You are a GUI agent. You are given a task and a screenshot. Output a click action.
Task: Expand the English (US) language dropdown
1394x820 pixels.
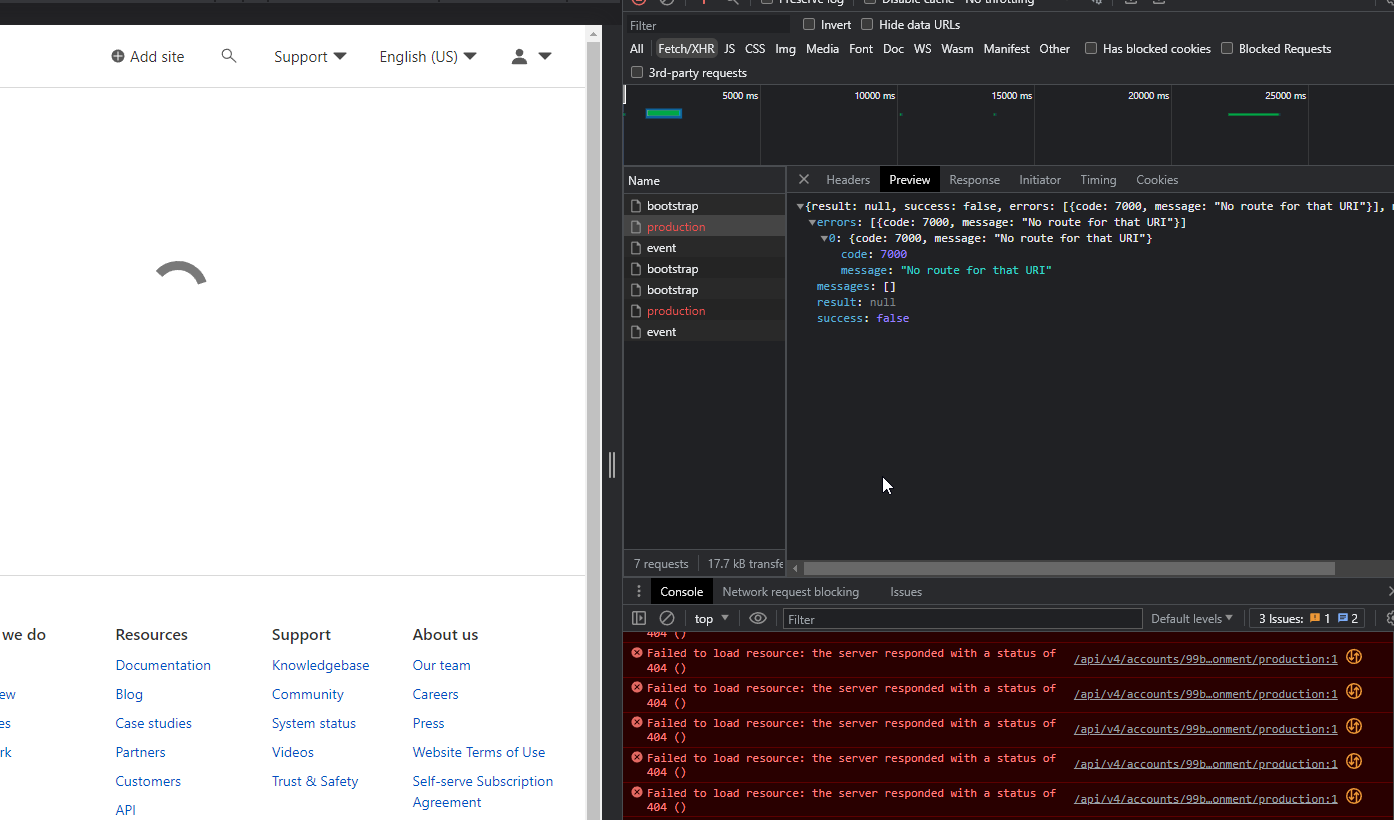click(x=428, y=57)
